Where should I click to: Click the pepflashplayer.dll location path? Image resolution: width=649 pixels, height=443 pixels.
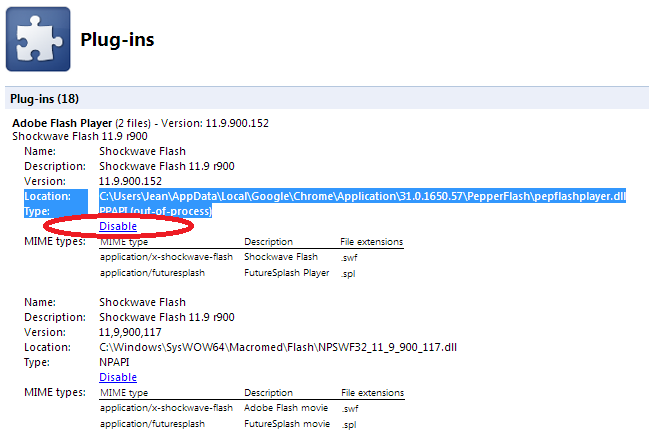(x=362, y=196)
